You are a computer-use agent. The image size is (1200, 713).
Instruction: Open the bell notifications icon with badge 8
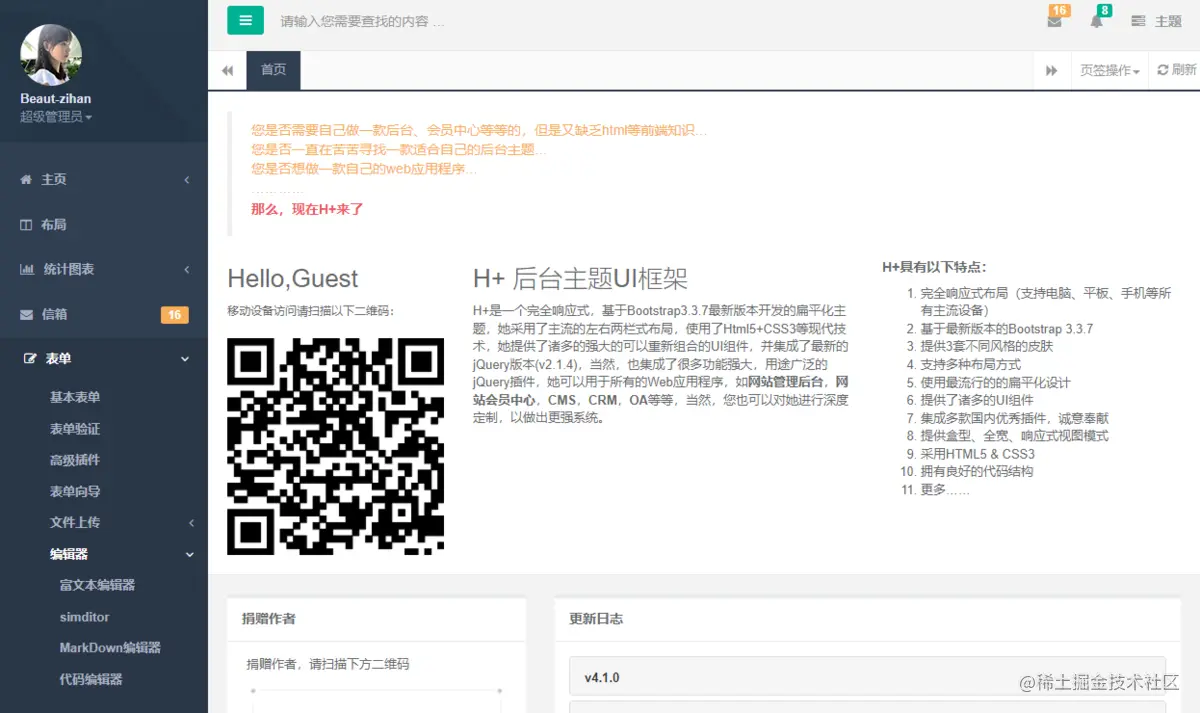click(x=1097, y=20)
